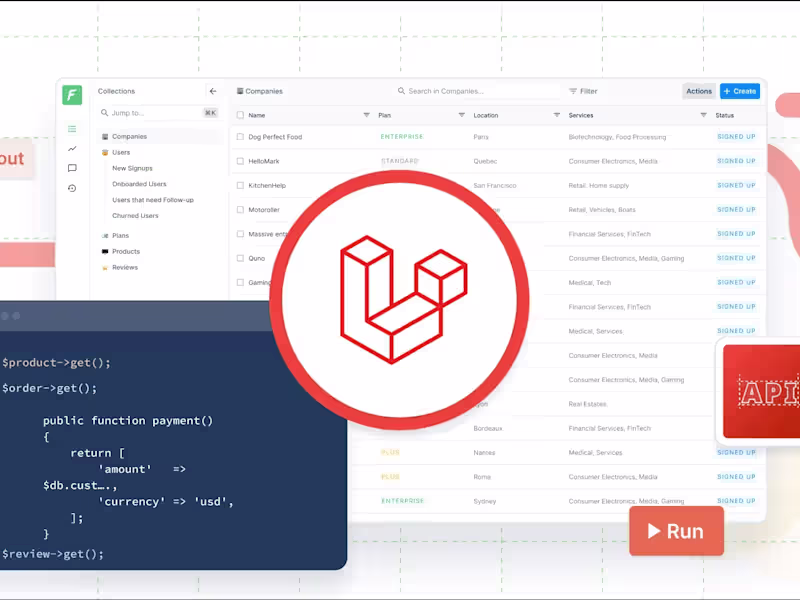Viewport: 800px width, 600px height.
Task: Select the analytics chart icon in the sidebar
Action: point(72,149)
